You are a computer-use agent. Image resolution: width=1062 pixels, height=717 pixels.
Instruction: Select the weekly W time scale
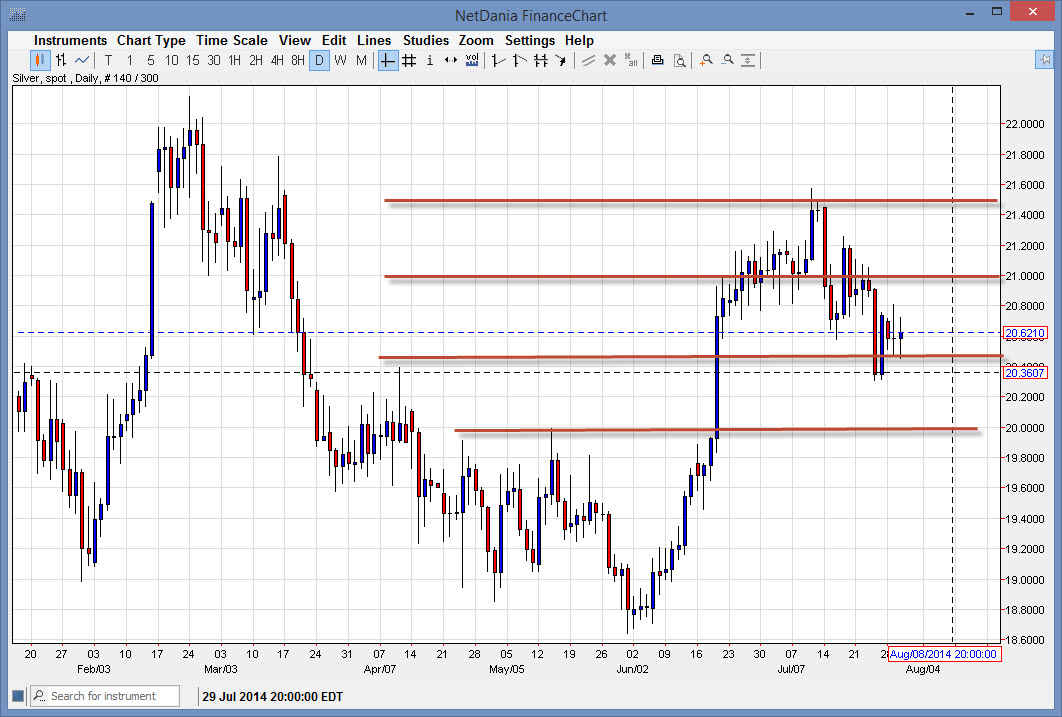point(340,61)
